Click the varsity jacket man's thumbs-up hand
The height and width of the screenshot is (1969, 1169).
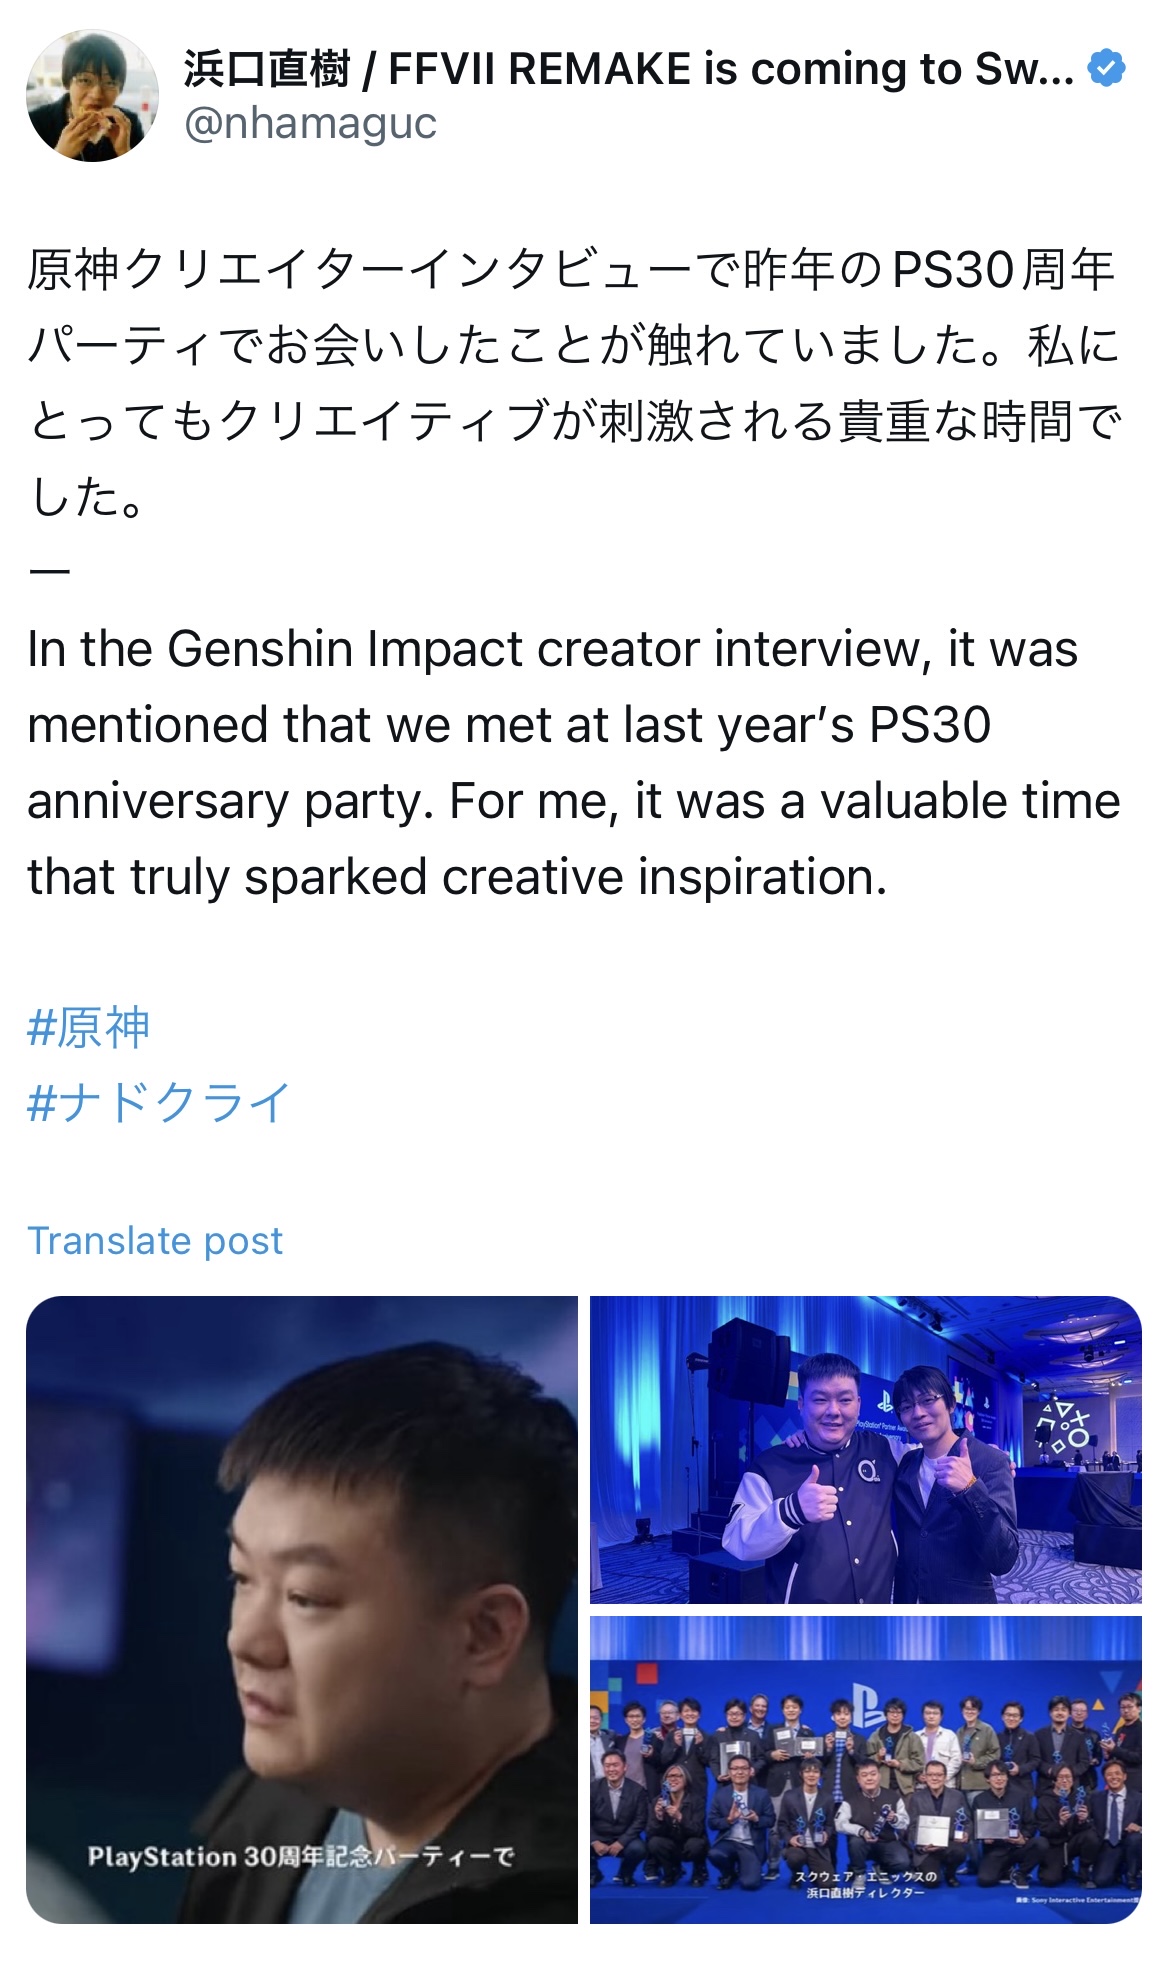pos(818,1495)
